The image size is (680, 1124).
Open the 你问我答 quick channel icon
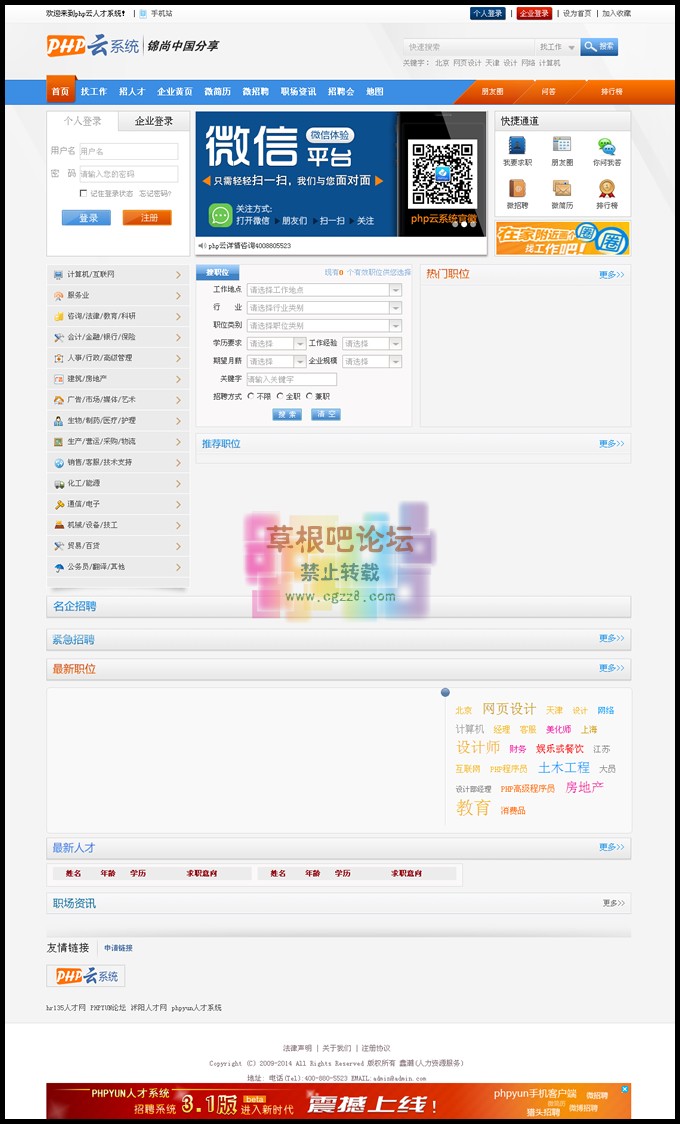[x=607, y=146]
